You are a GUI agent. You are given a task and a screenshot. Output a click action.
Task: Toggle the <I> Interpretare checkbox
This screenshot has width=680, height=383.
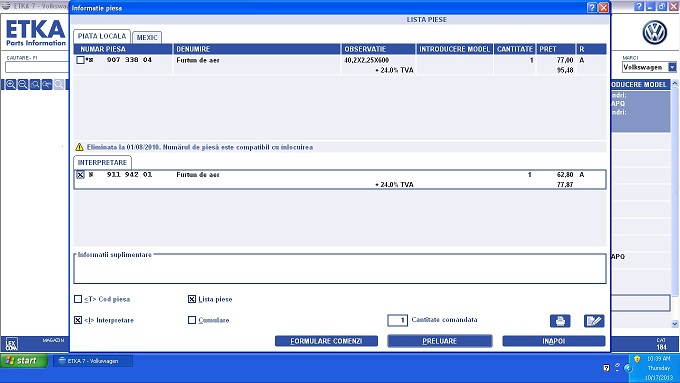tap(78, 320)
